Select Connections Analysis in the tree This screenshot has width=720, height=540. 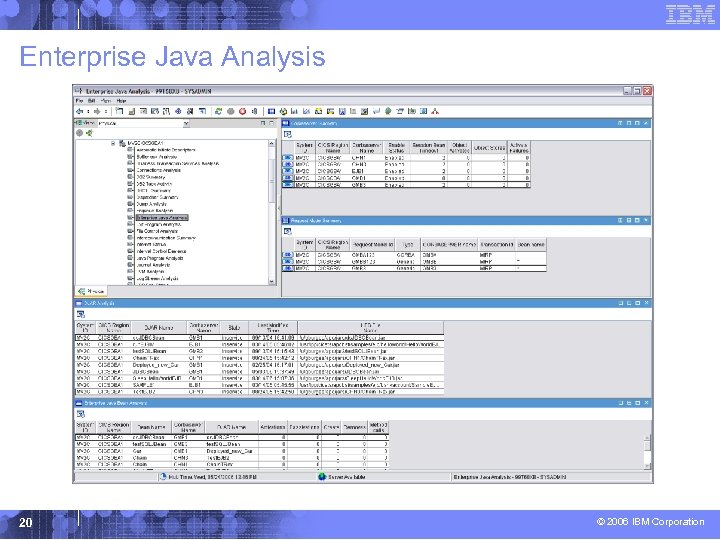tap(158, 170)
